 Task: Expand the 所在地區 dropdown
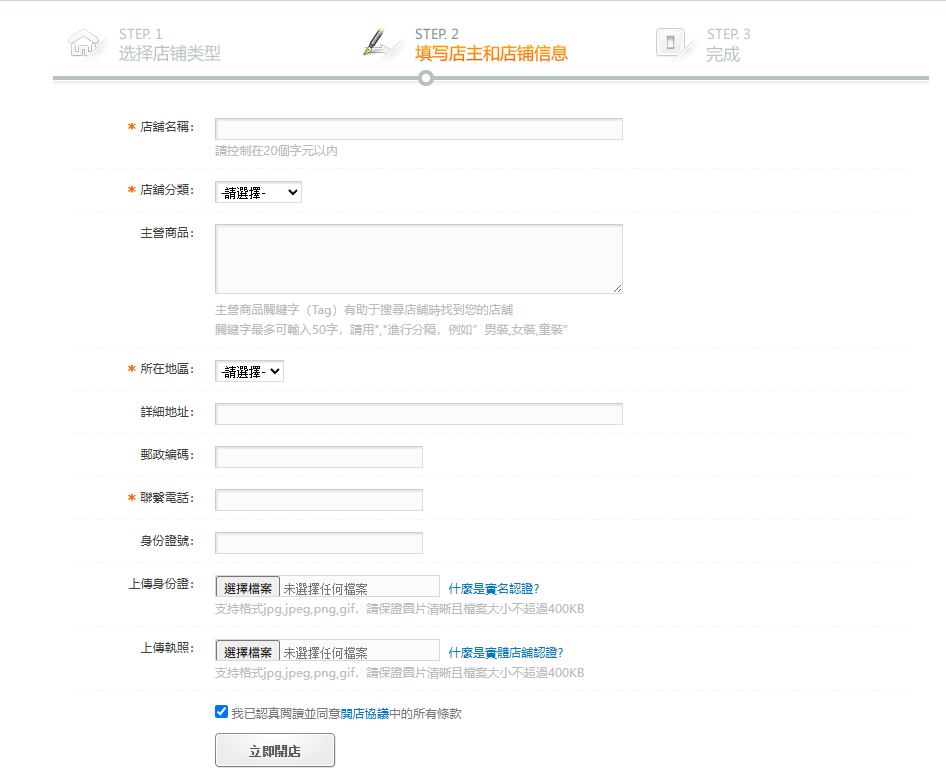click(x=250, y=371)
